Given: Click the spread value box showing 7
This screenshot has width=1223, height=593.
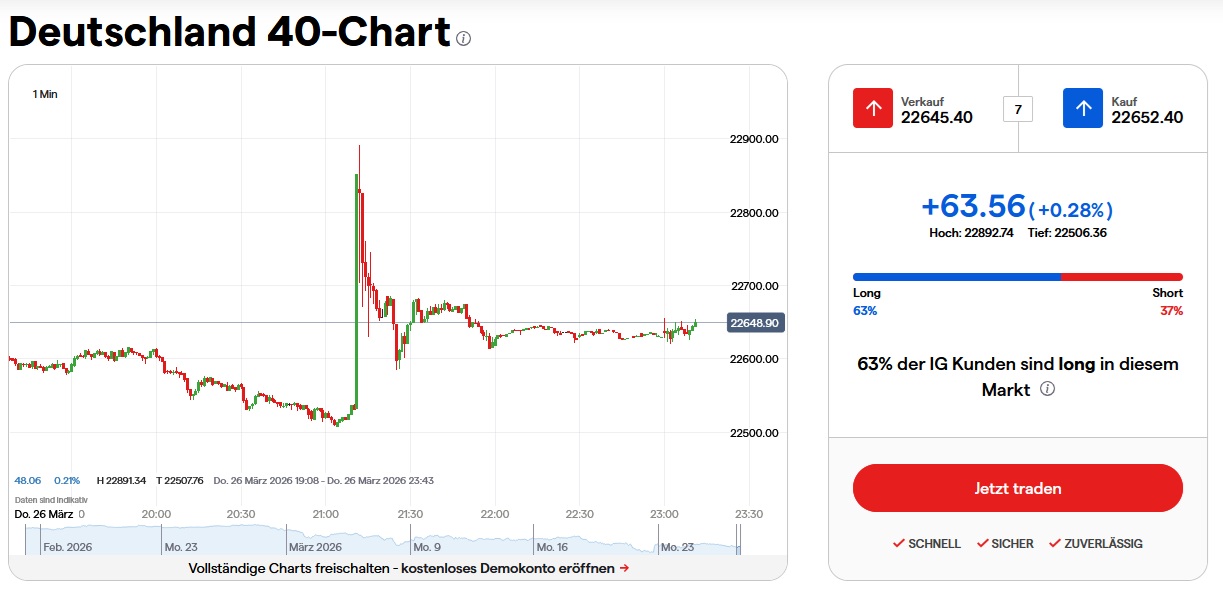Looking at the screenshot, I should pos(1018,109).
